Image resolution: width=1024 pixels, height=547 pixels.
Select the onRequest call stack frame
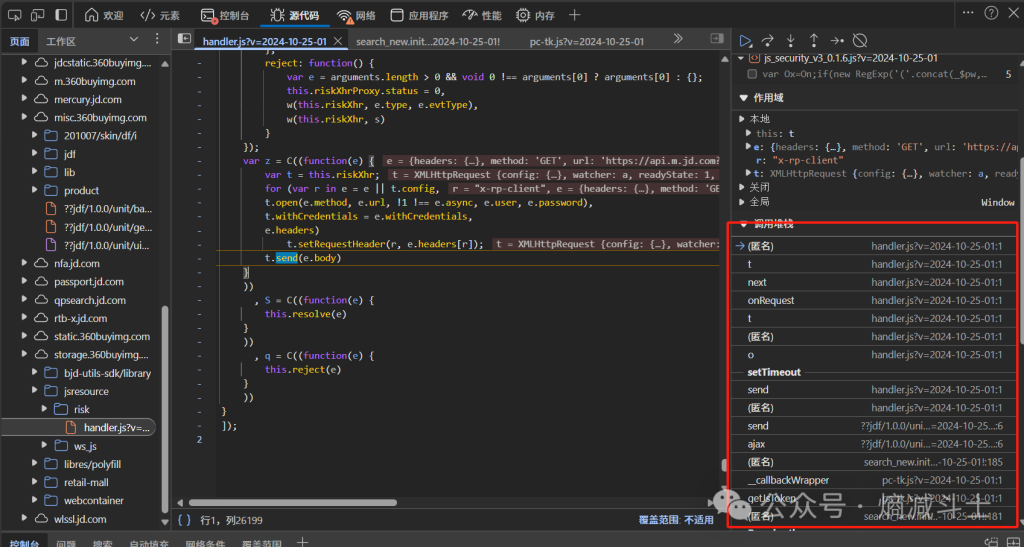coord(770,300)
